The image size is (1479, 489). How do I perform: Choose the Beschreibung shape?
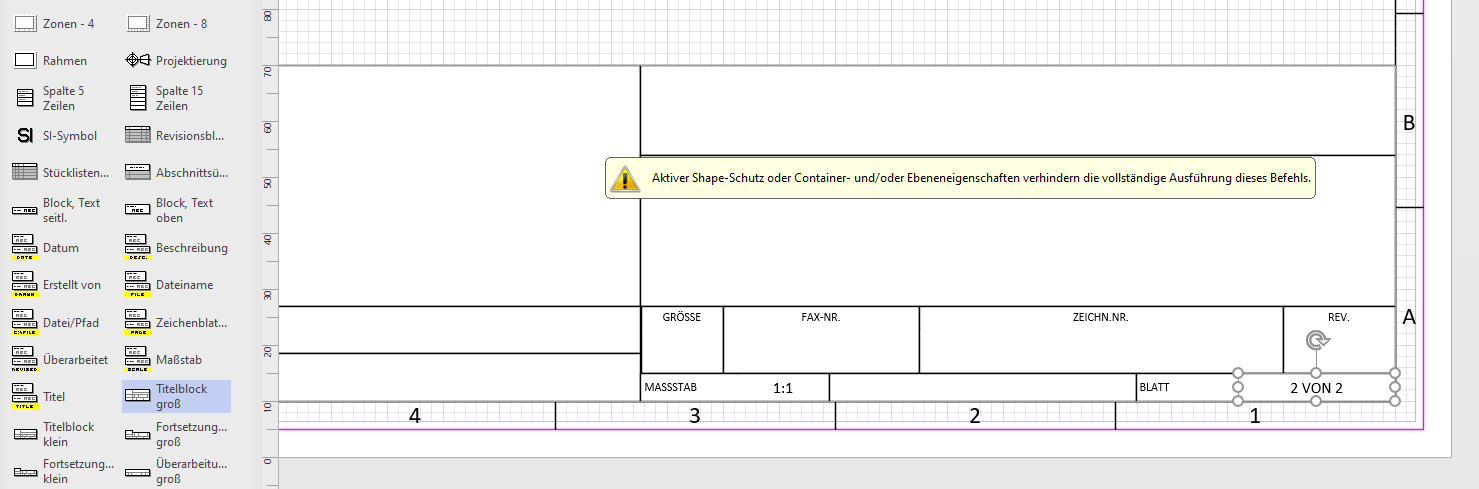coord(176,248)
